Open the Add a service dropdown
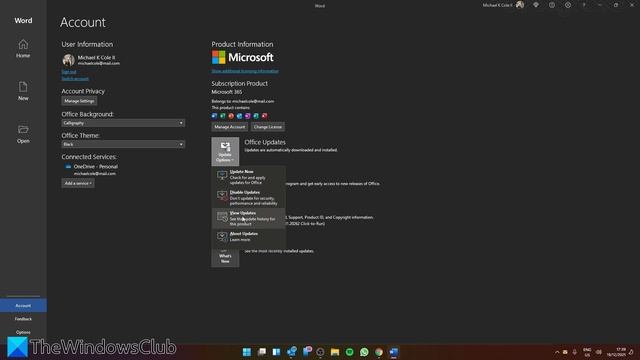The width and height of the screenshot is (640, 360). click(x=78, y=183)
